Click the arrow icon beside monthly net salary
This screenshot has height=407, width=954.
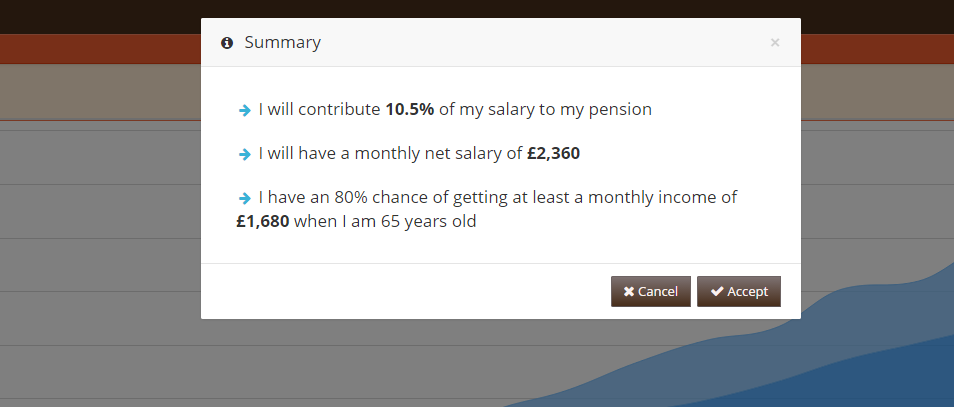coord(245,154)
